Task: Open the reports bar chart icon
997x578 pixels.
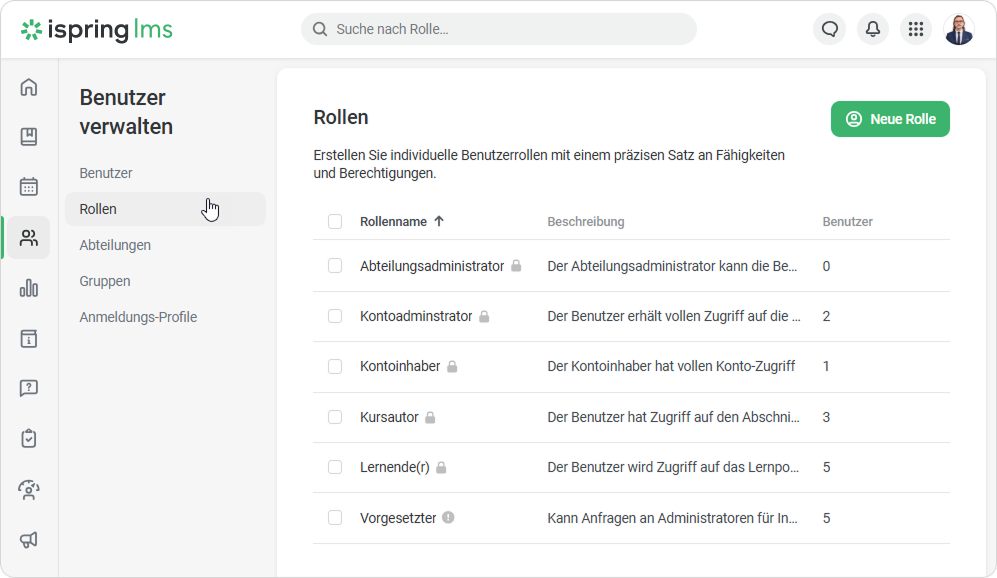Action: tap(29, 288)
